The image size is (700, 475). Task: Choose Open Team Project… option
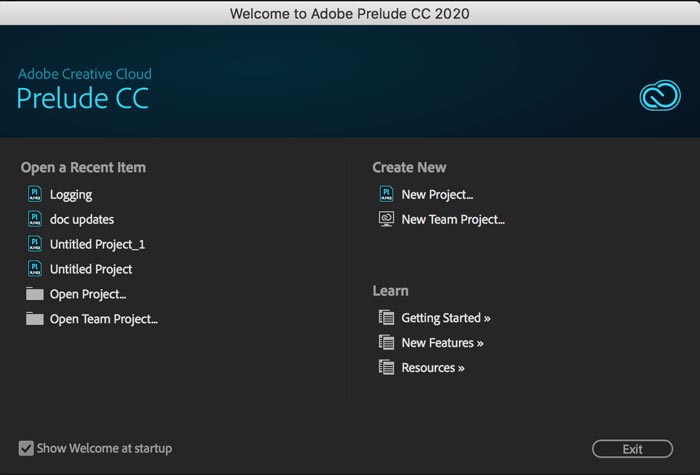[x=104, y=319]
